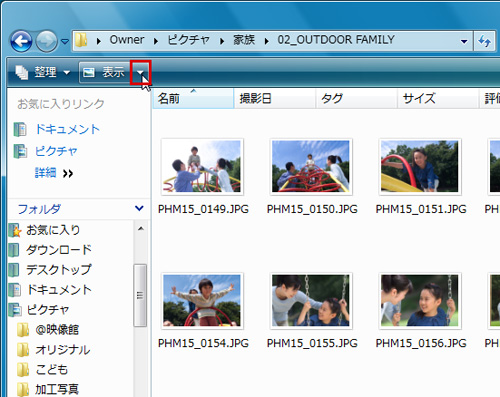This screenshot has width=500, height=397.
Task: Select thumbnail PHM15_0155.JPG
Action: [x=311, y=301]
